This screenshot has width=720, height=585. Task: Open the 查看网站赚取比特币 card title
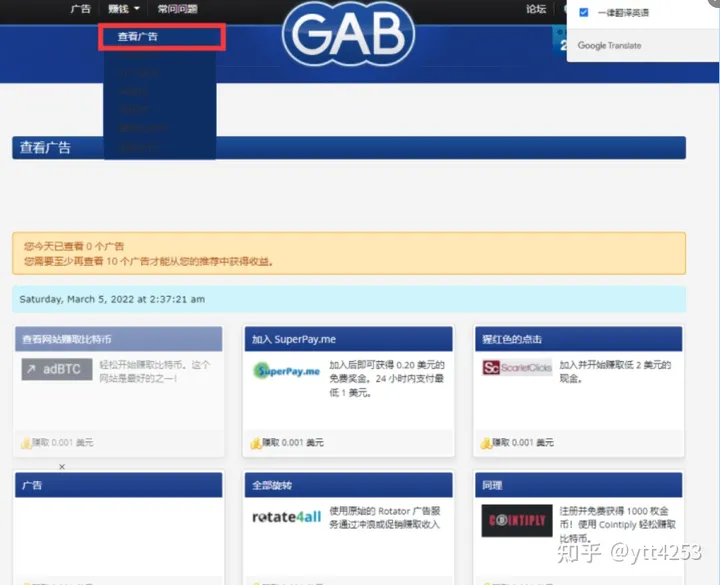pos(67,339)
